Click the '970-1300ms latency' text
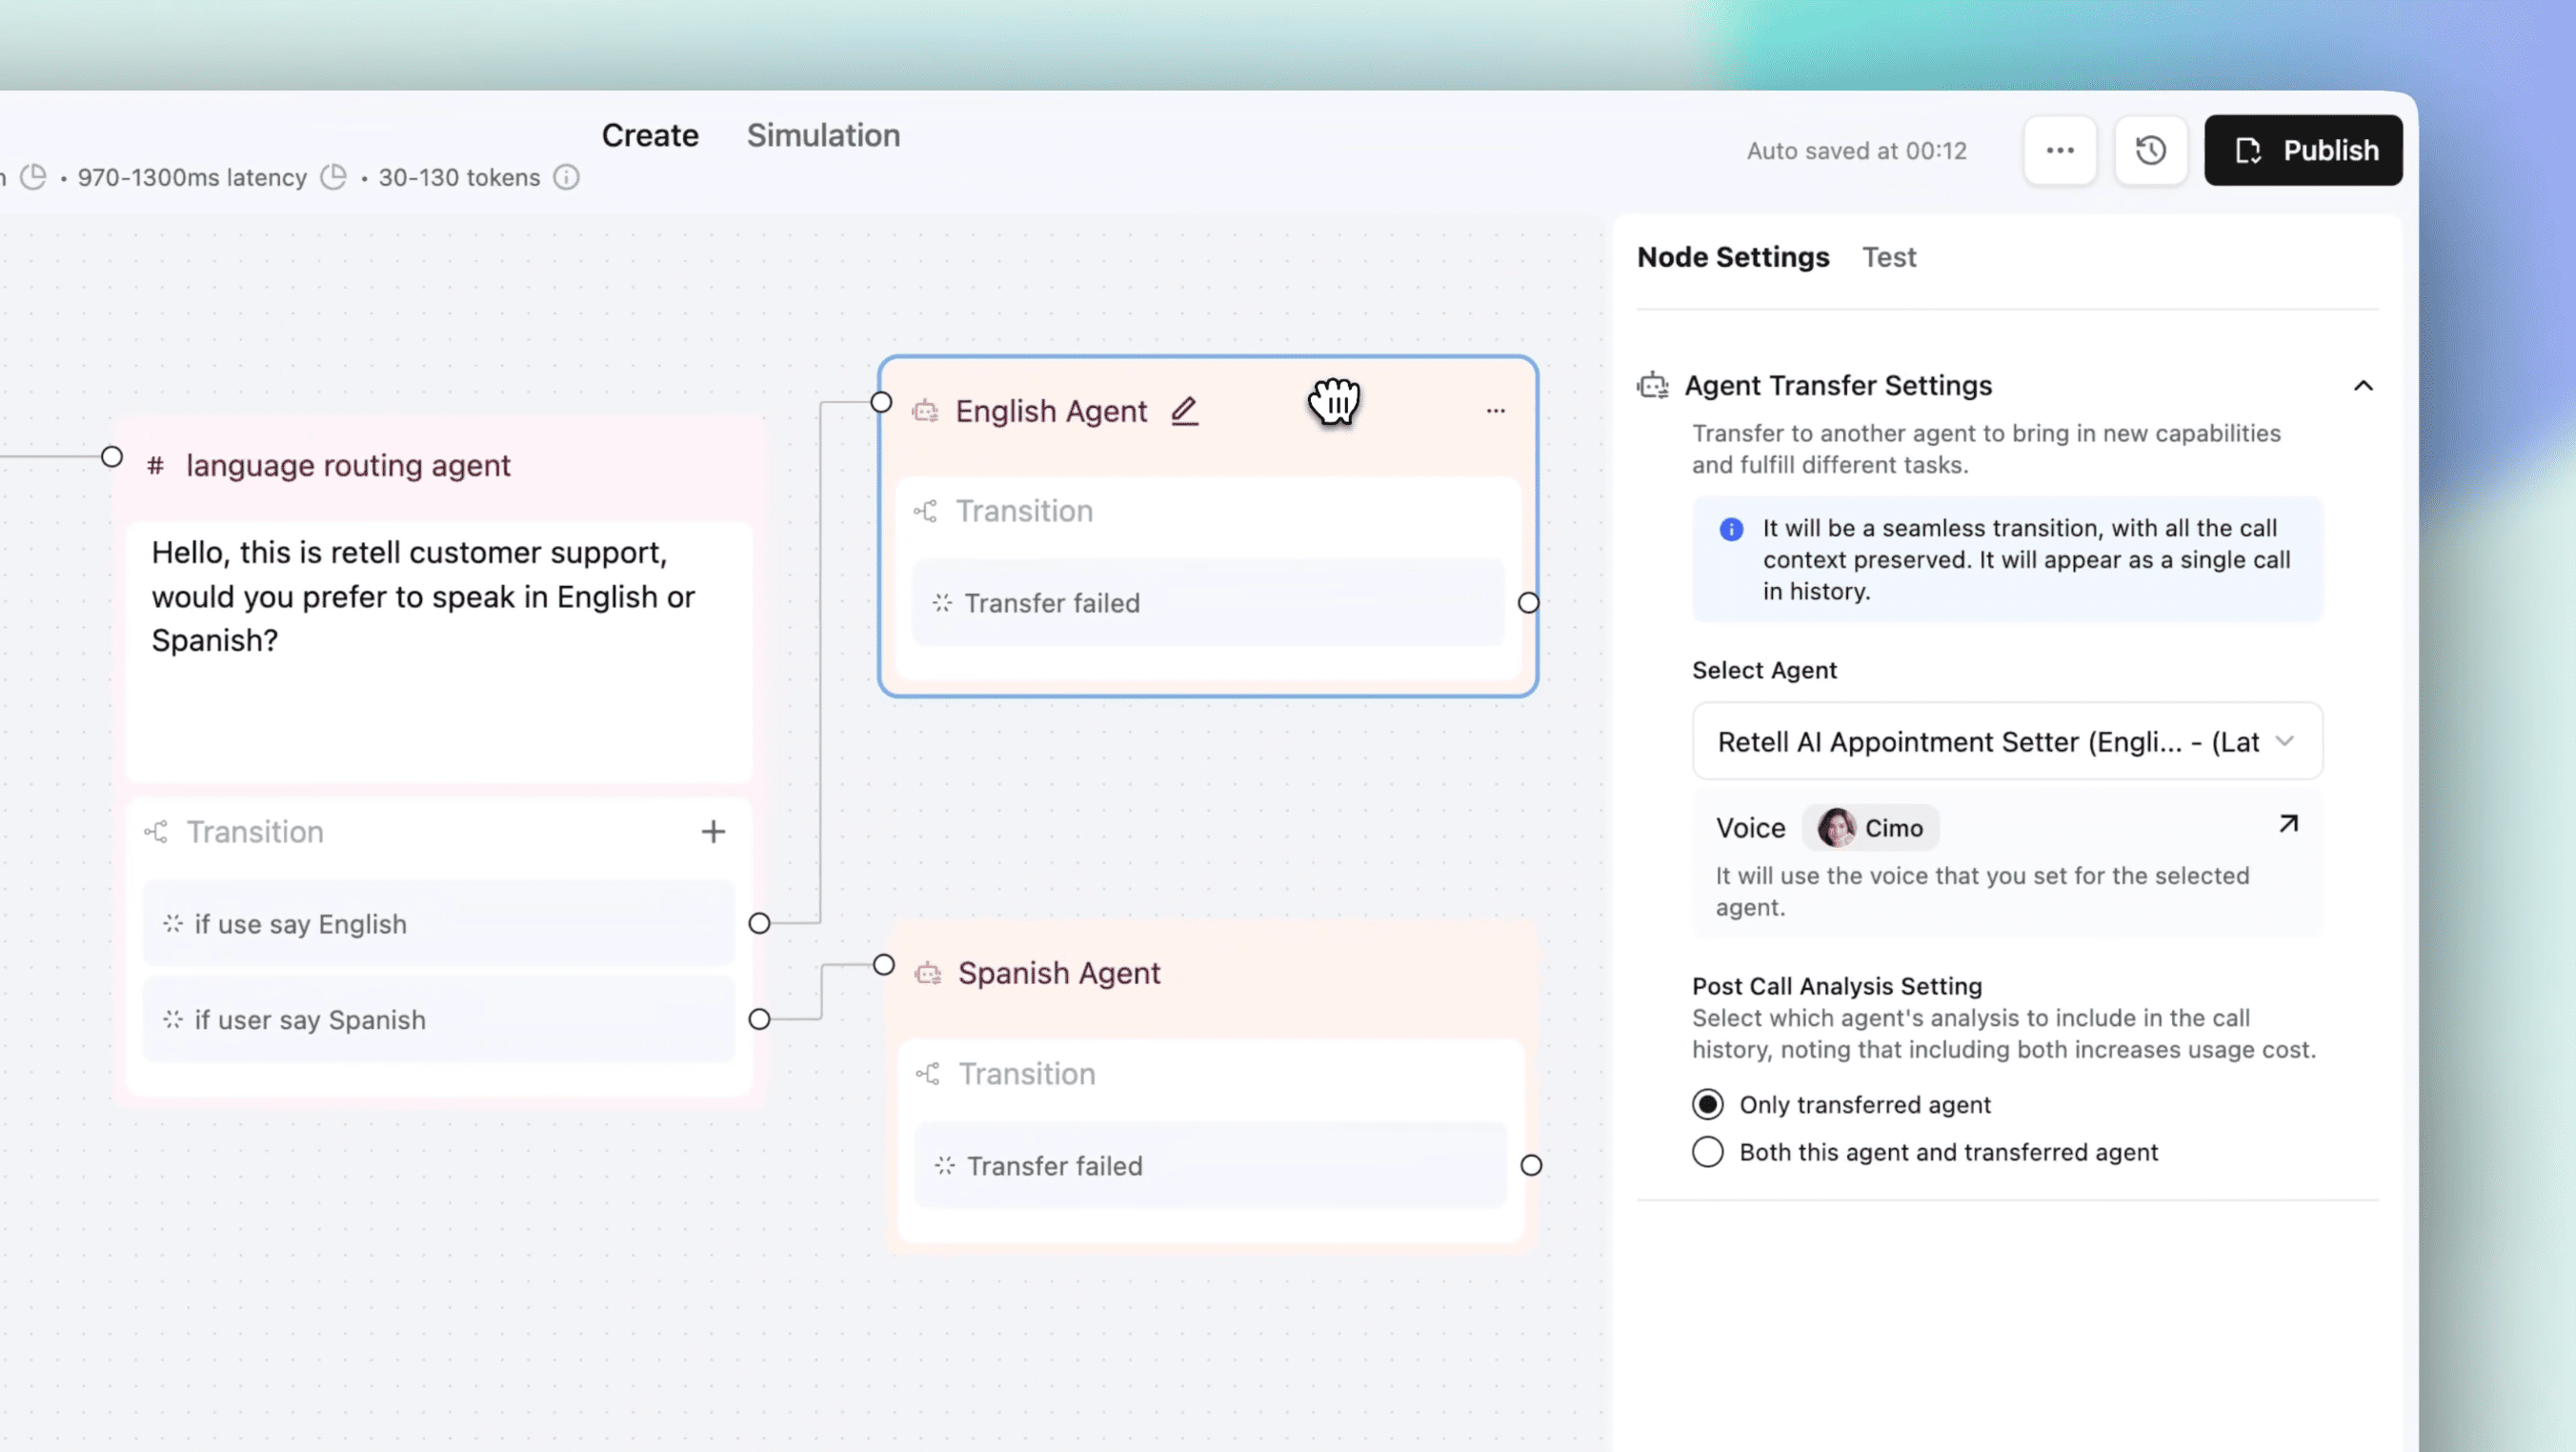The width and height of the screenshot is (2576, 1452). [x=192, y=178]
